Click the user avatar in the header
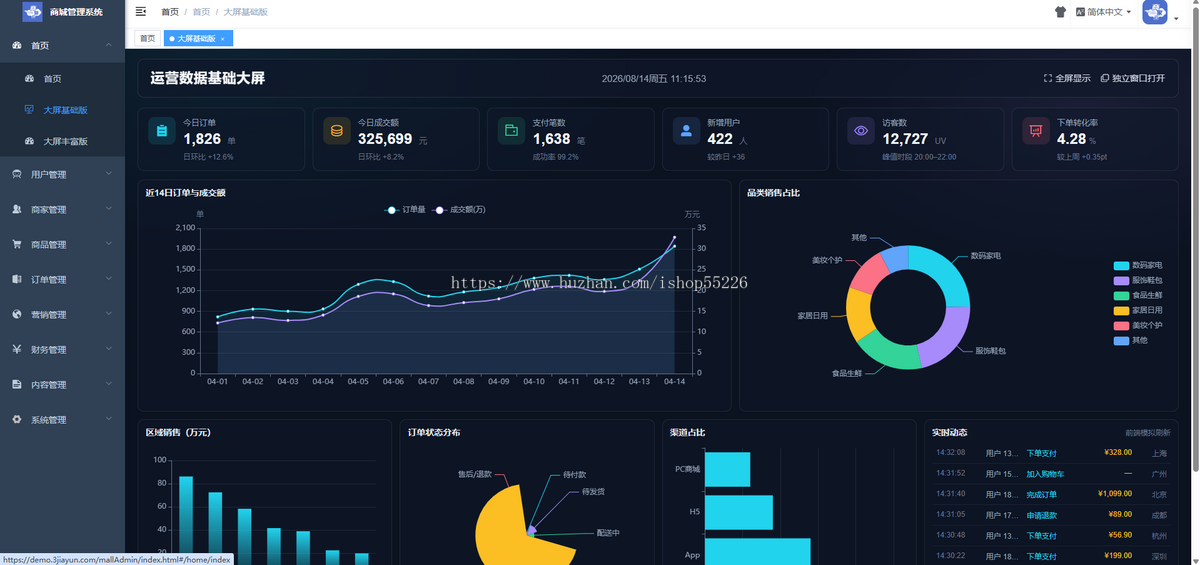 (x=1155, y=12)
